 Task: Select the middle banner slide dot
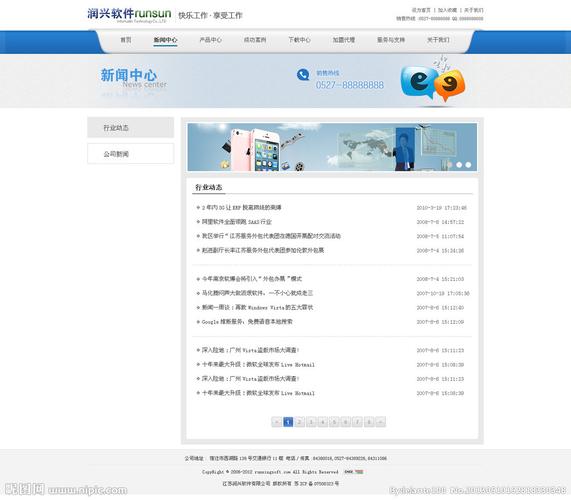(x=459, y=165)
